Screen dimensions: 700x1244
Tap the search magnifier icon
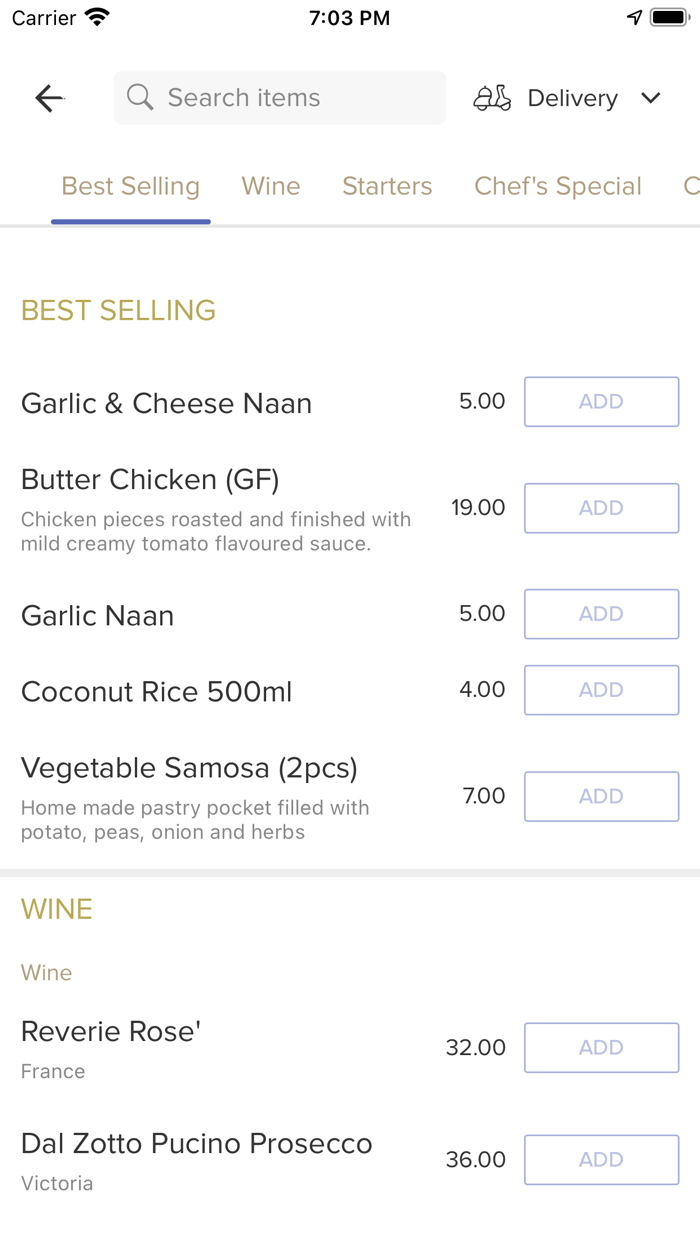tap(141, 98)
